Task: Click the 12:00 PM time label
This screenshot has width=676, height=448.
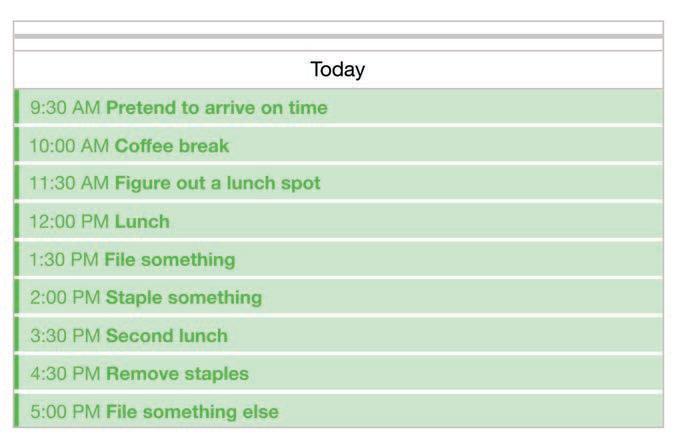Action: pyautogui.click(x=69, y=222)
